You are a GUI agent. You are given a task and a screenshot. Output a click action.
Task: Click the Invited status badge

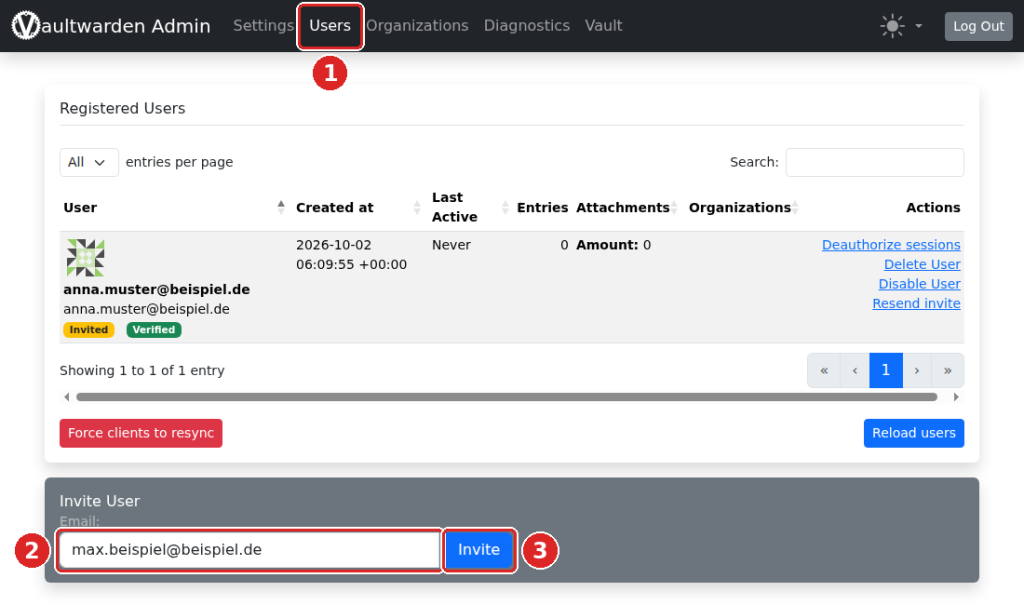pyautogui.click(x=89, y=330)
